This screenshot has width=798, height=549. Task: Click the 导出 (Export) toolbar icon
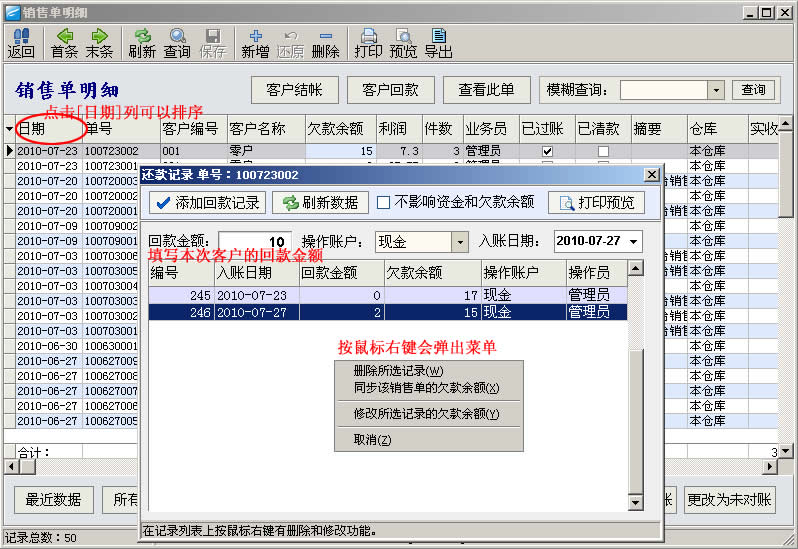[x=438, y=43]
